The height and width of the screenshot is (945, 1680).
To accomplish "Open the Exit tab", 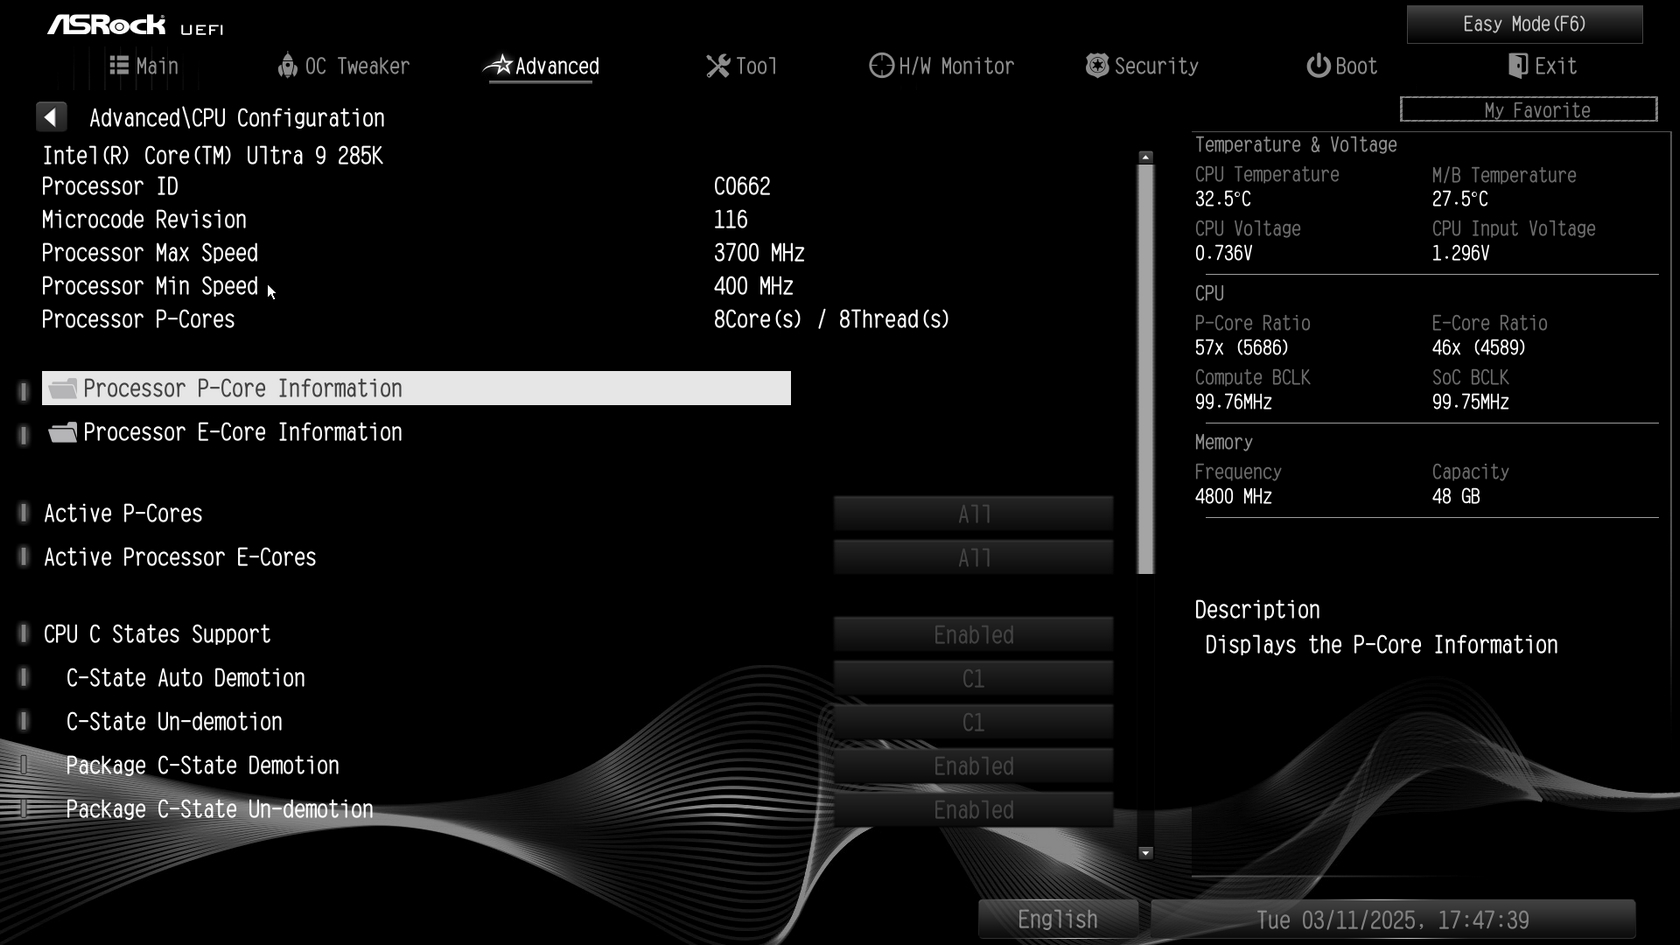I will (1542, 66).
